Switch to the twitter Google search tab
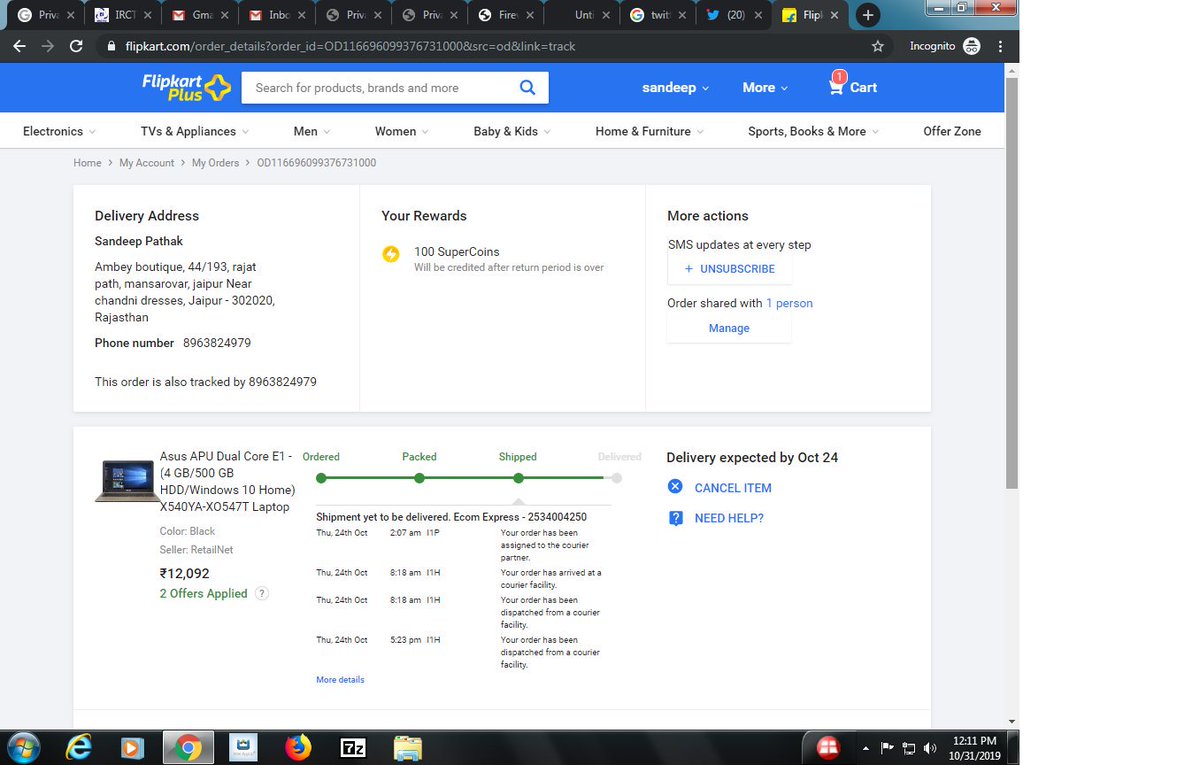This screenshot has width=1200, height=765. (x=658, y=16)
